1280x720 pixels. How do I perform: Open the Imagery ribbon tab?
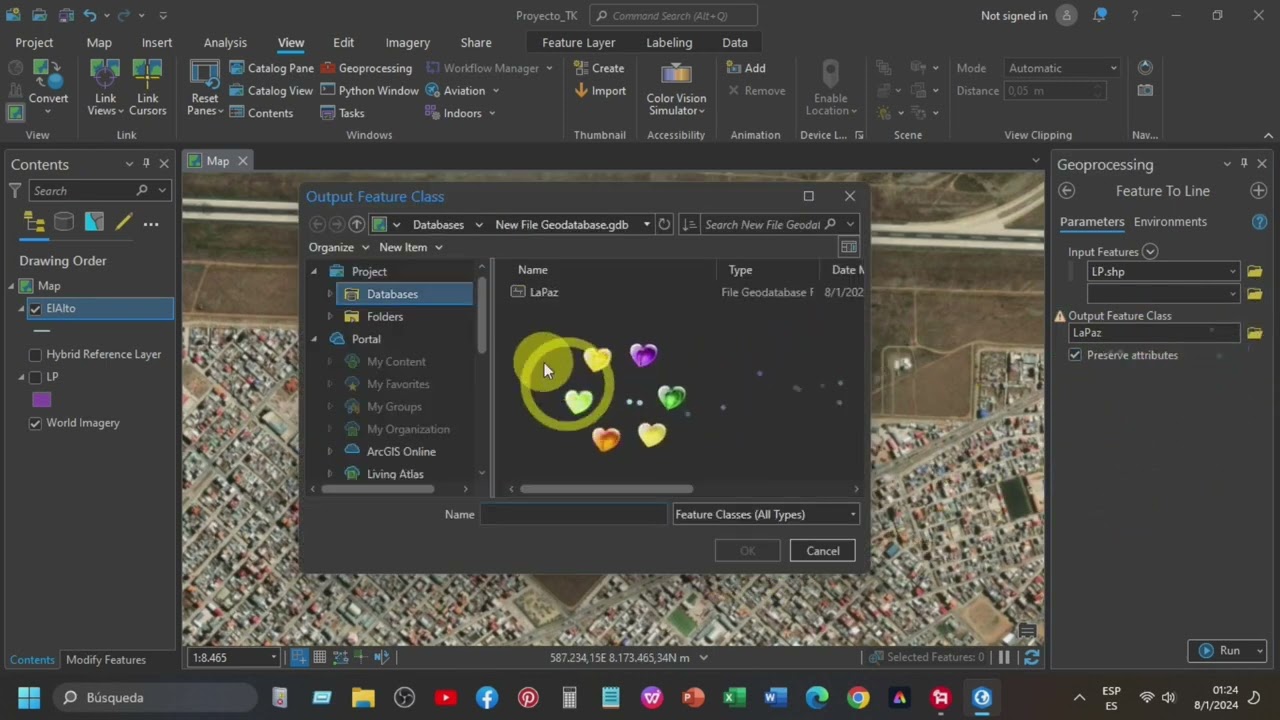click(x=408, y=43)
